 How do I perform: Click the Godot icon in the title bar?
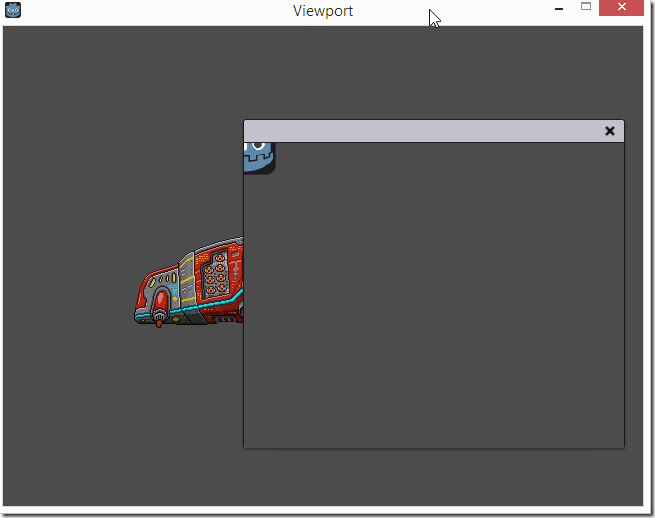click(13, 10)
